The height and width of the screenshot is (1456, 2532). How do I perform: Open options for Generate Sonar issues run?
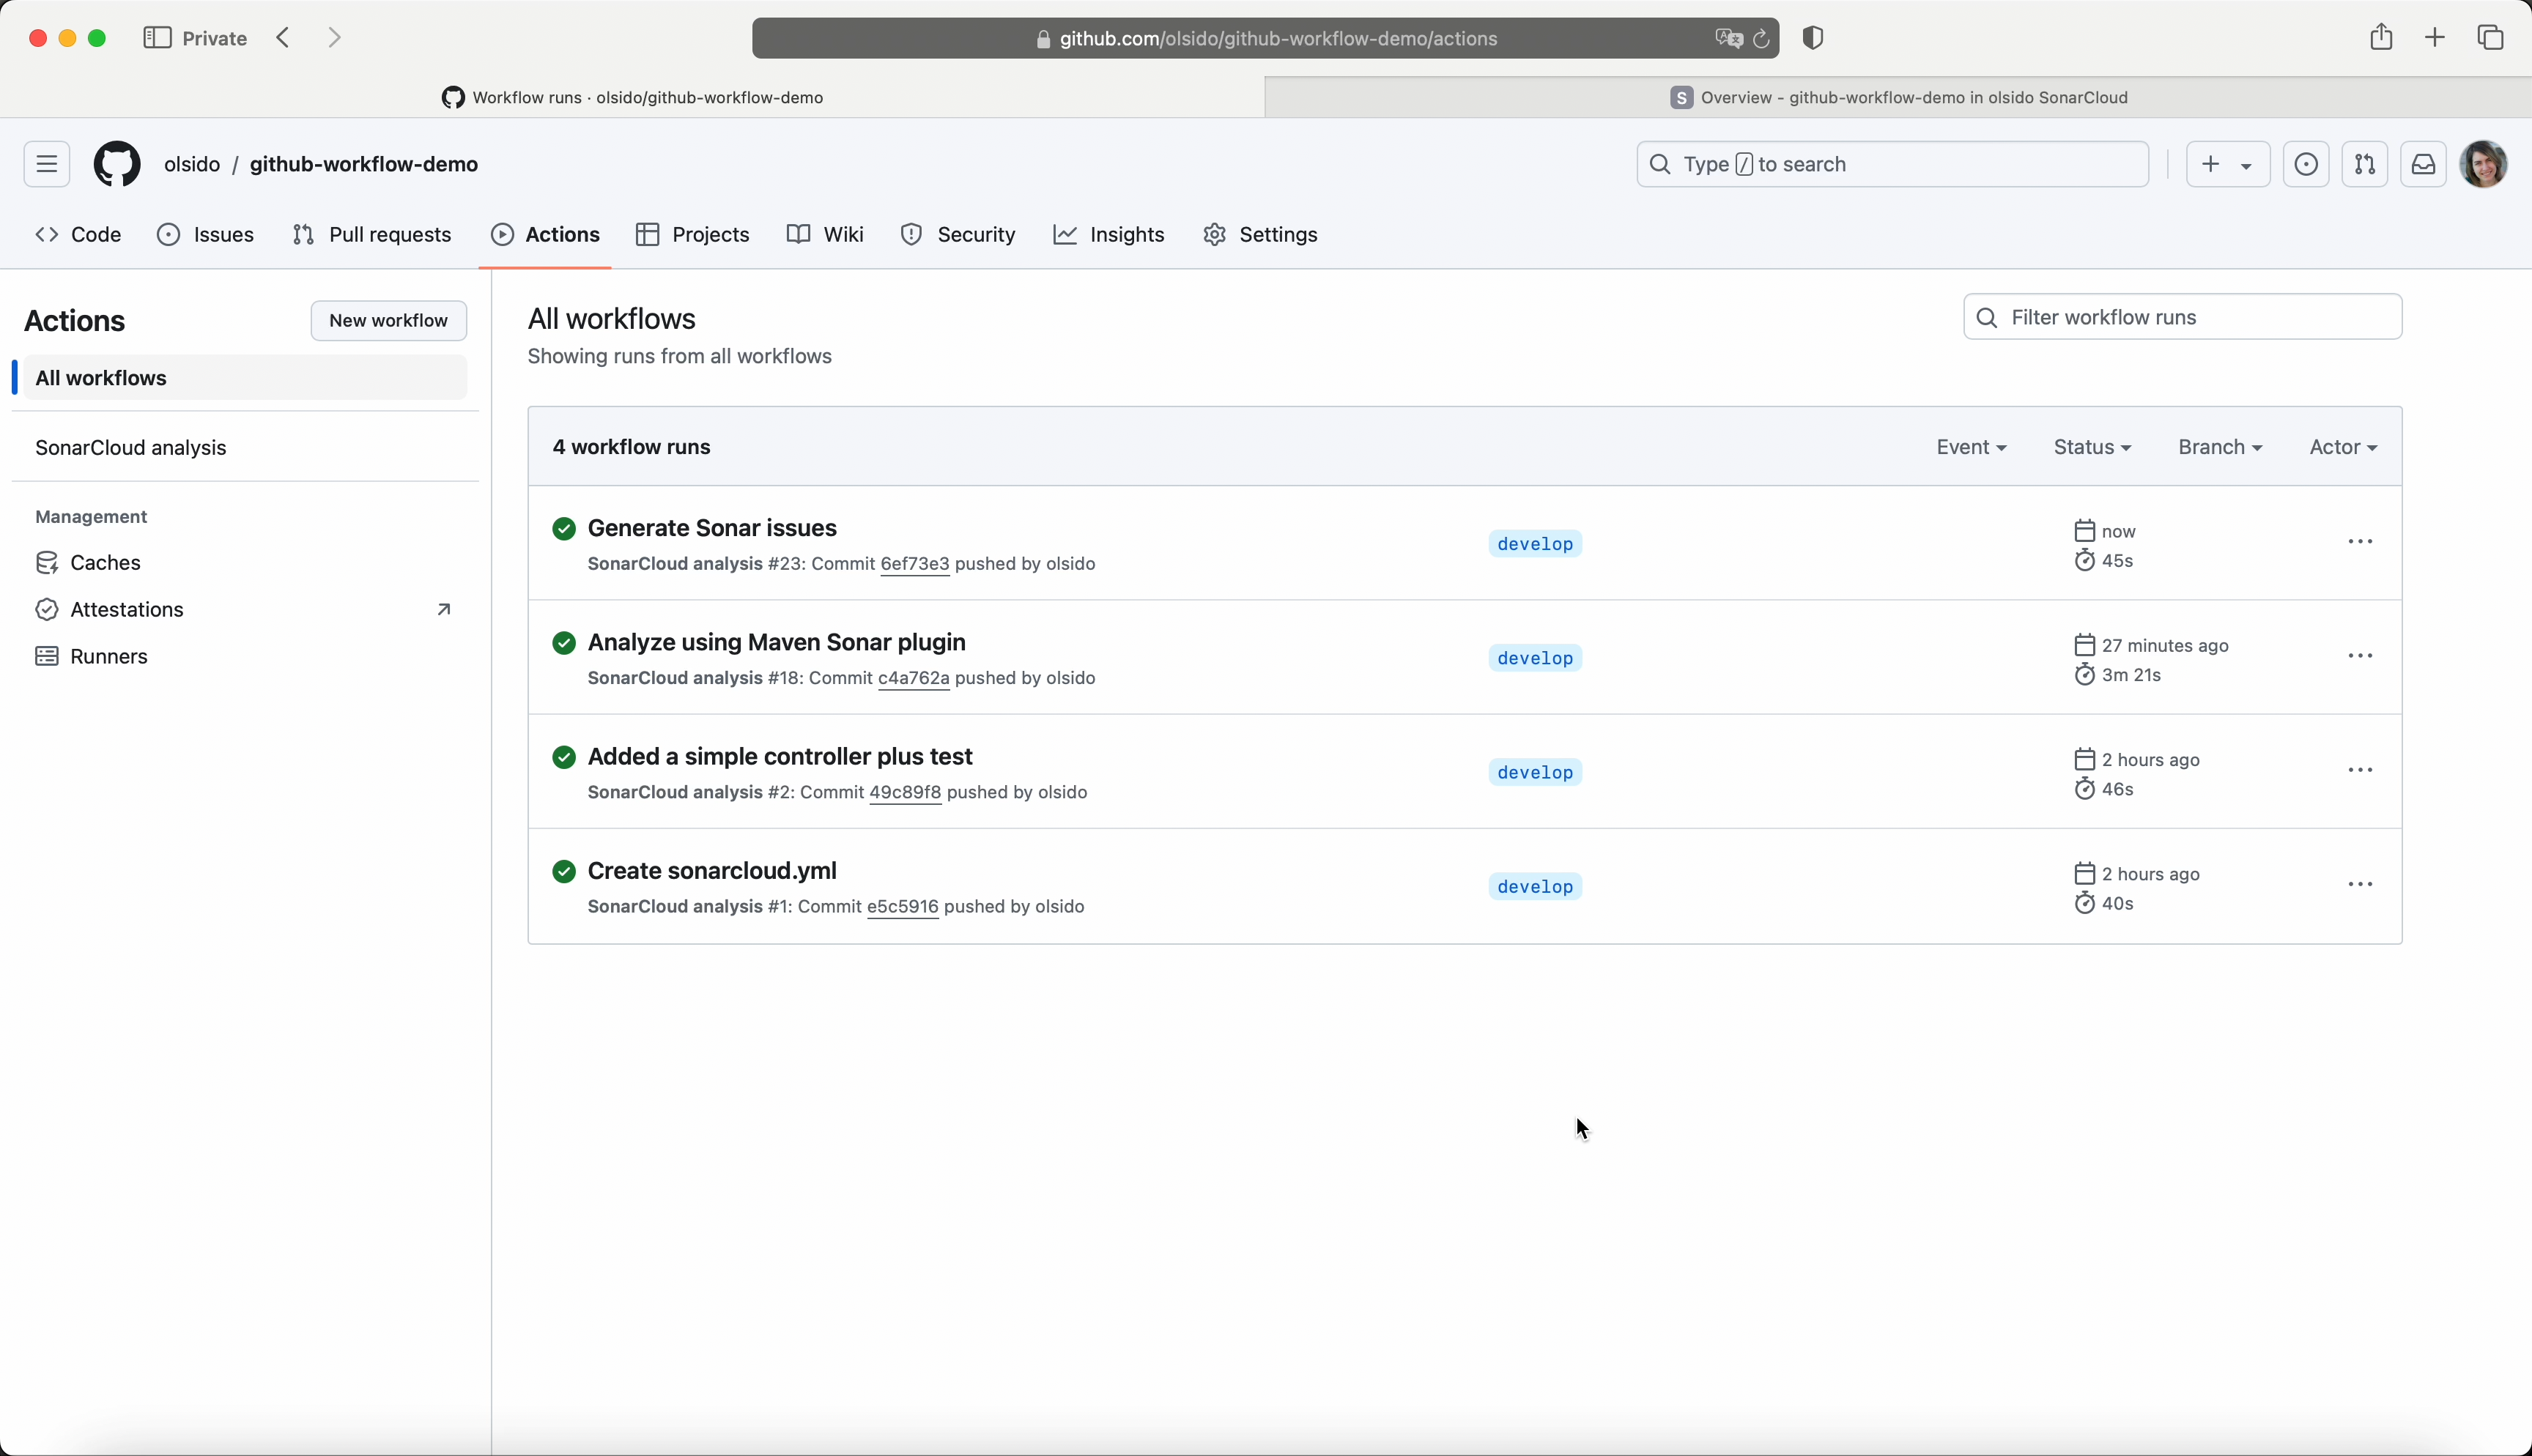pyautogui.click(x=2360, y=542)
